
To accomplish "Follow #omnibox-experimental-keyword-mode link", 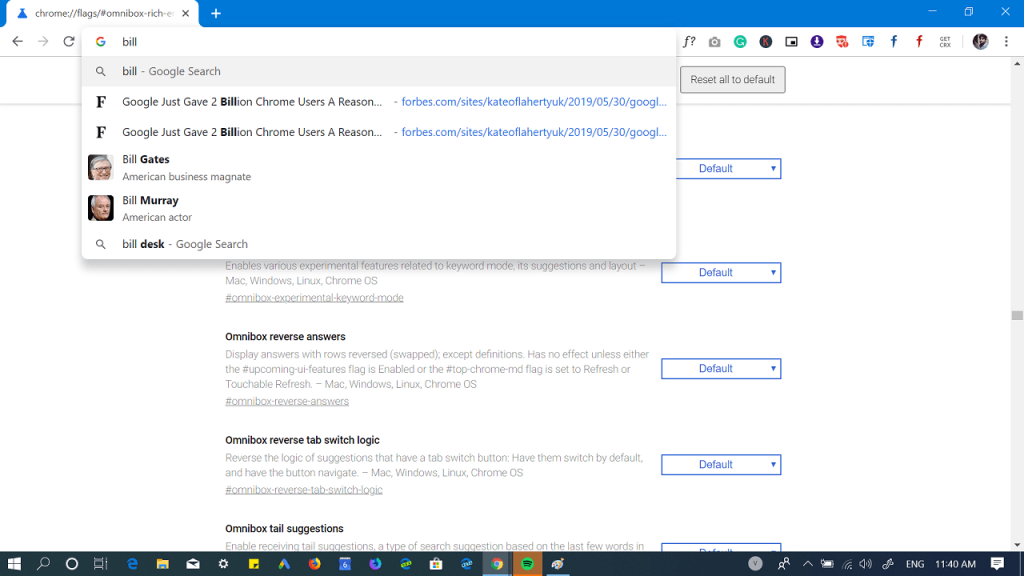I will point(314,298).
